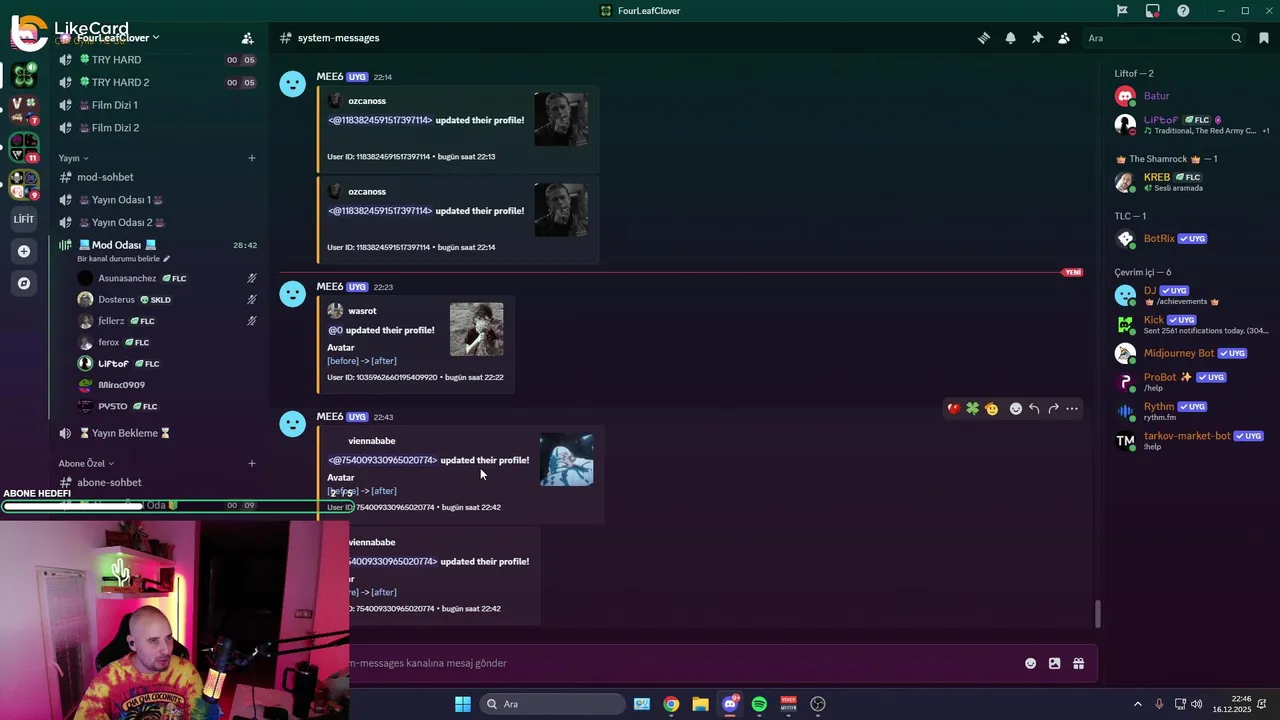Open the inbox flag icon in title bar
The width and height of the screenshot is (1280, 720).
click(x=1123, y=11)
